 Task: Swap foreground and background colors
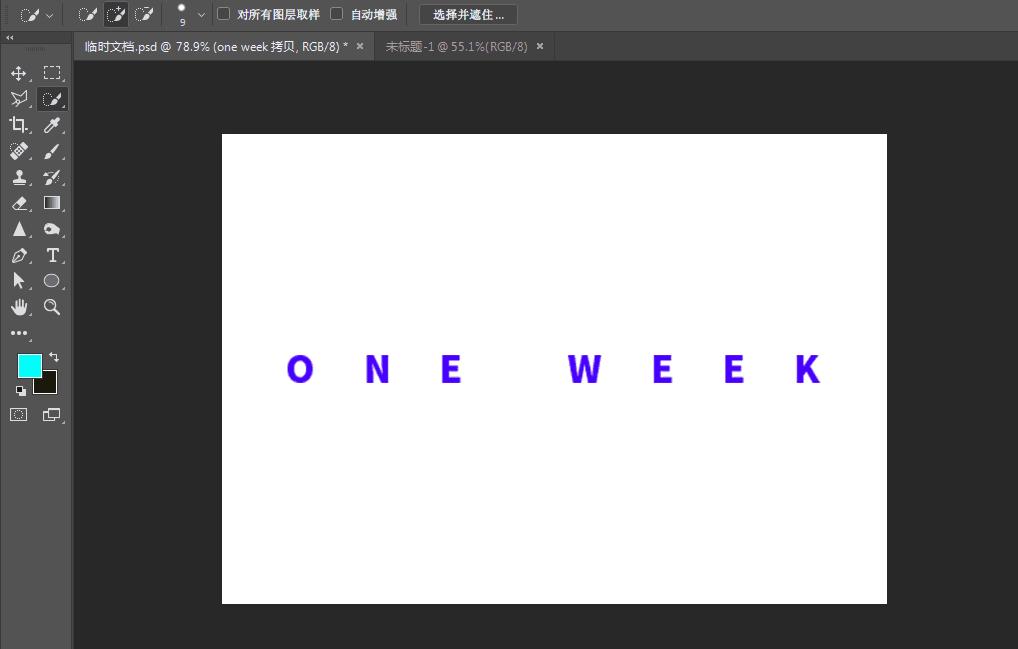tap(54, 357)
